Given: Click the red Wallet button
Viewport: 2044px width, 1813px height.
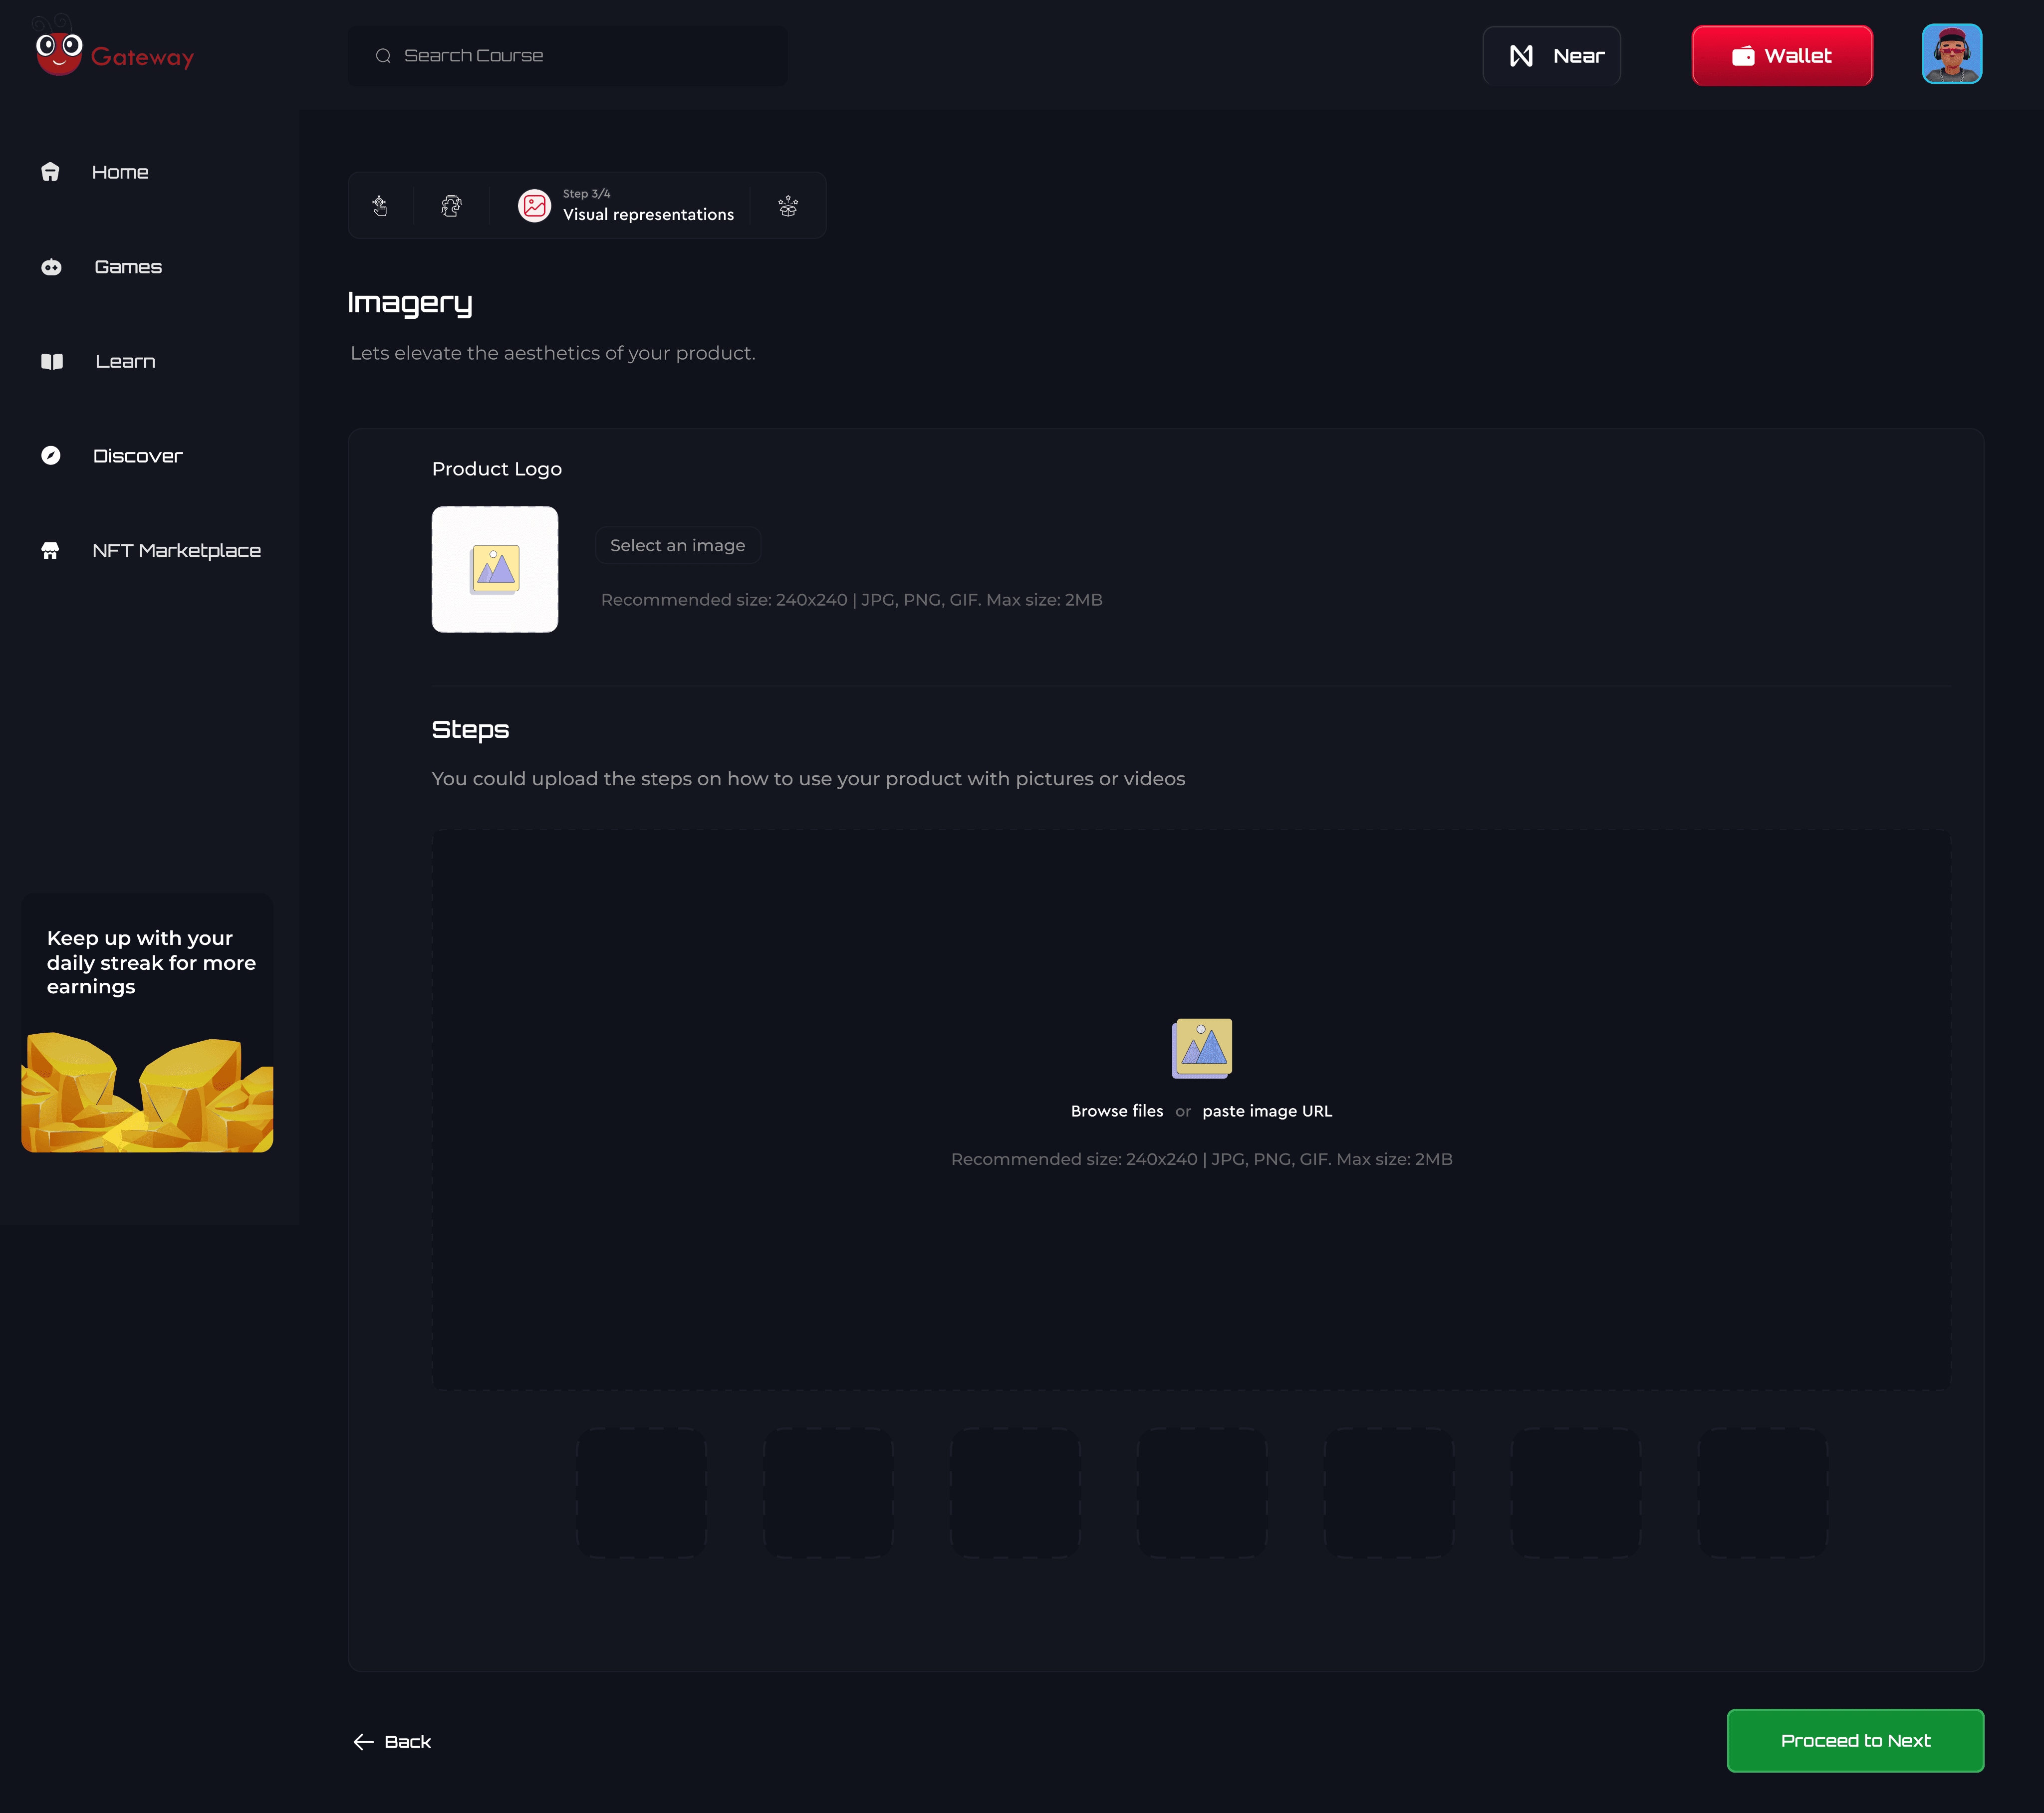Looking at the screenshot, I should (x=1781, y=56).
